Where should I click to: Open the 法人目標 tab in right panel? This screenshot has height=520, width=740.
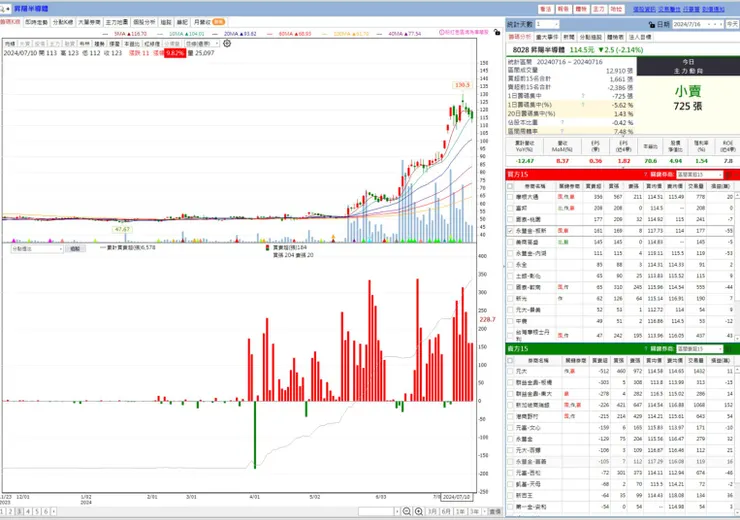[x=640, y=37]
